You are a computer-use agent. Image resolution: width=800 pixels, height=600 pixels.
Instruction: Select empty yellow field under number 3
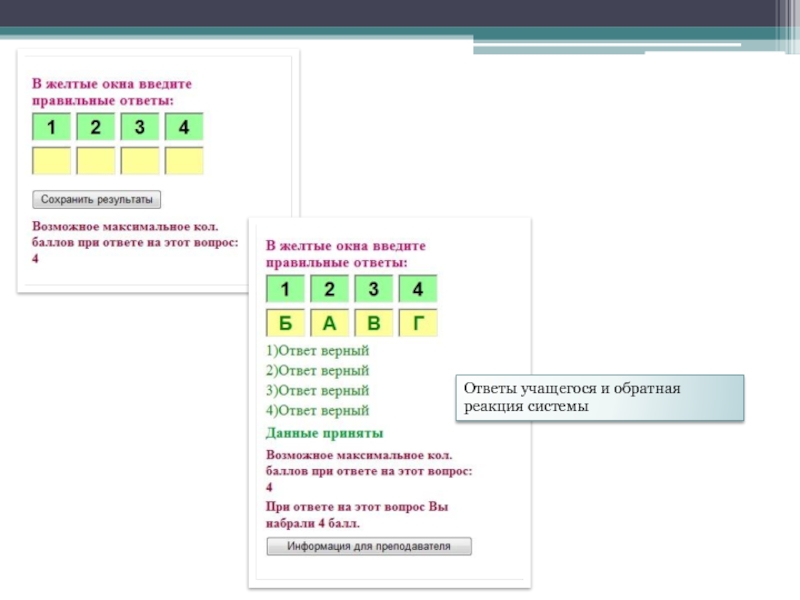pyautogui.click(x=140, y=161)
